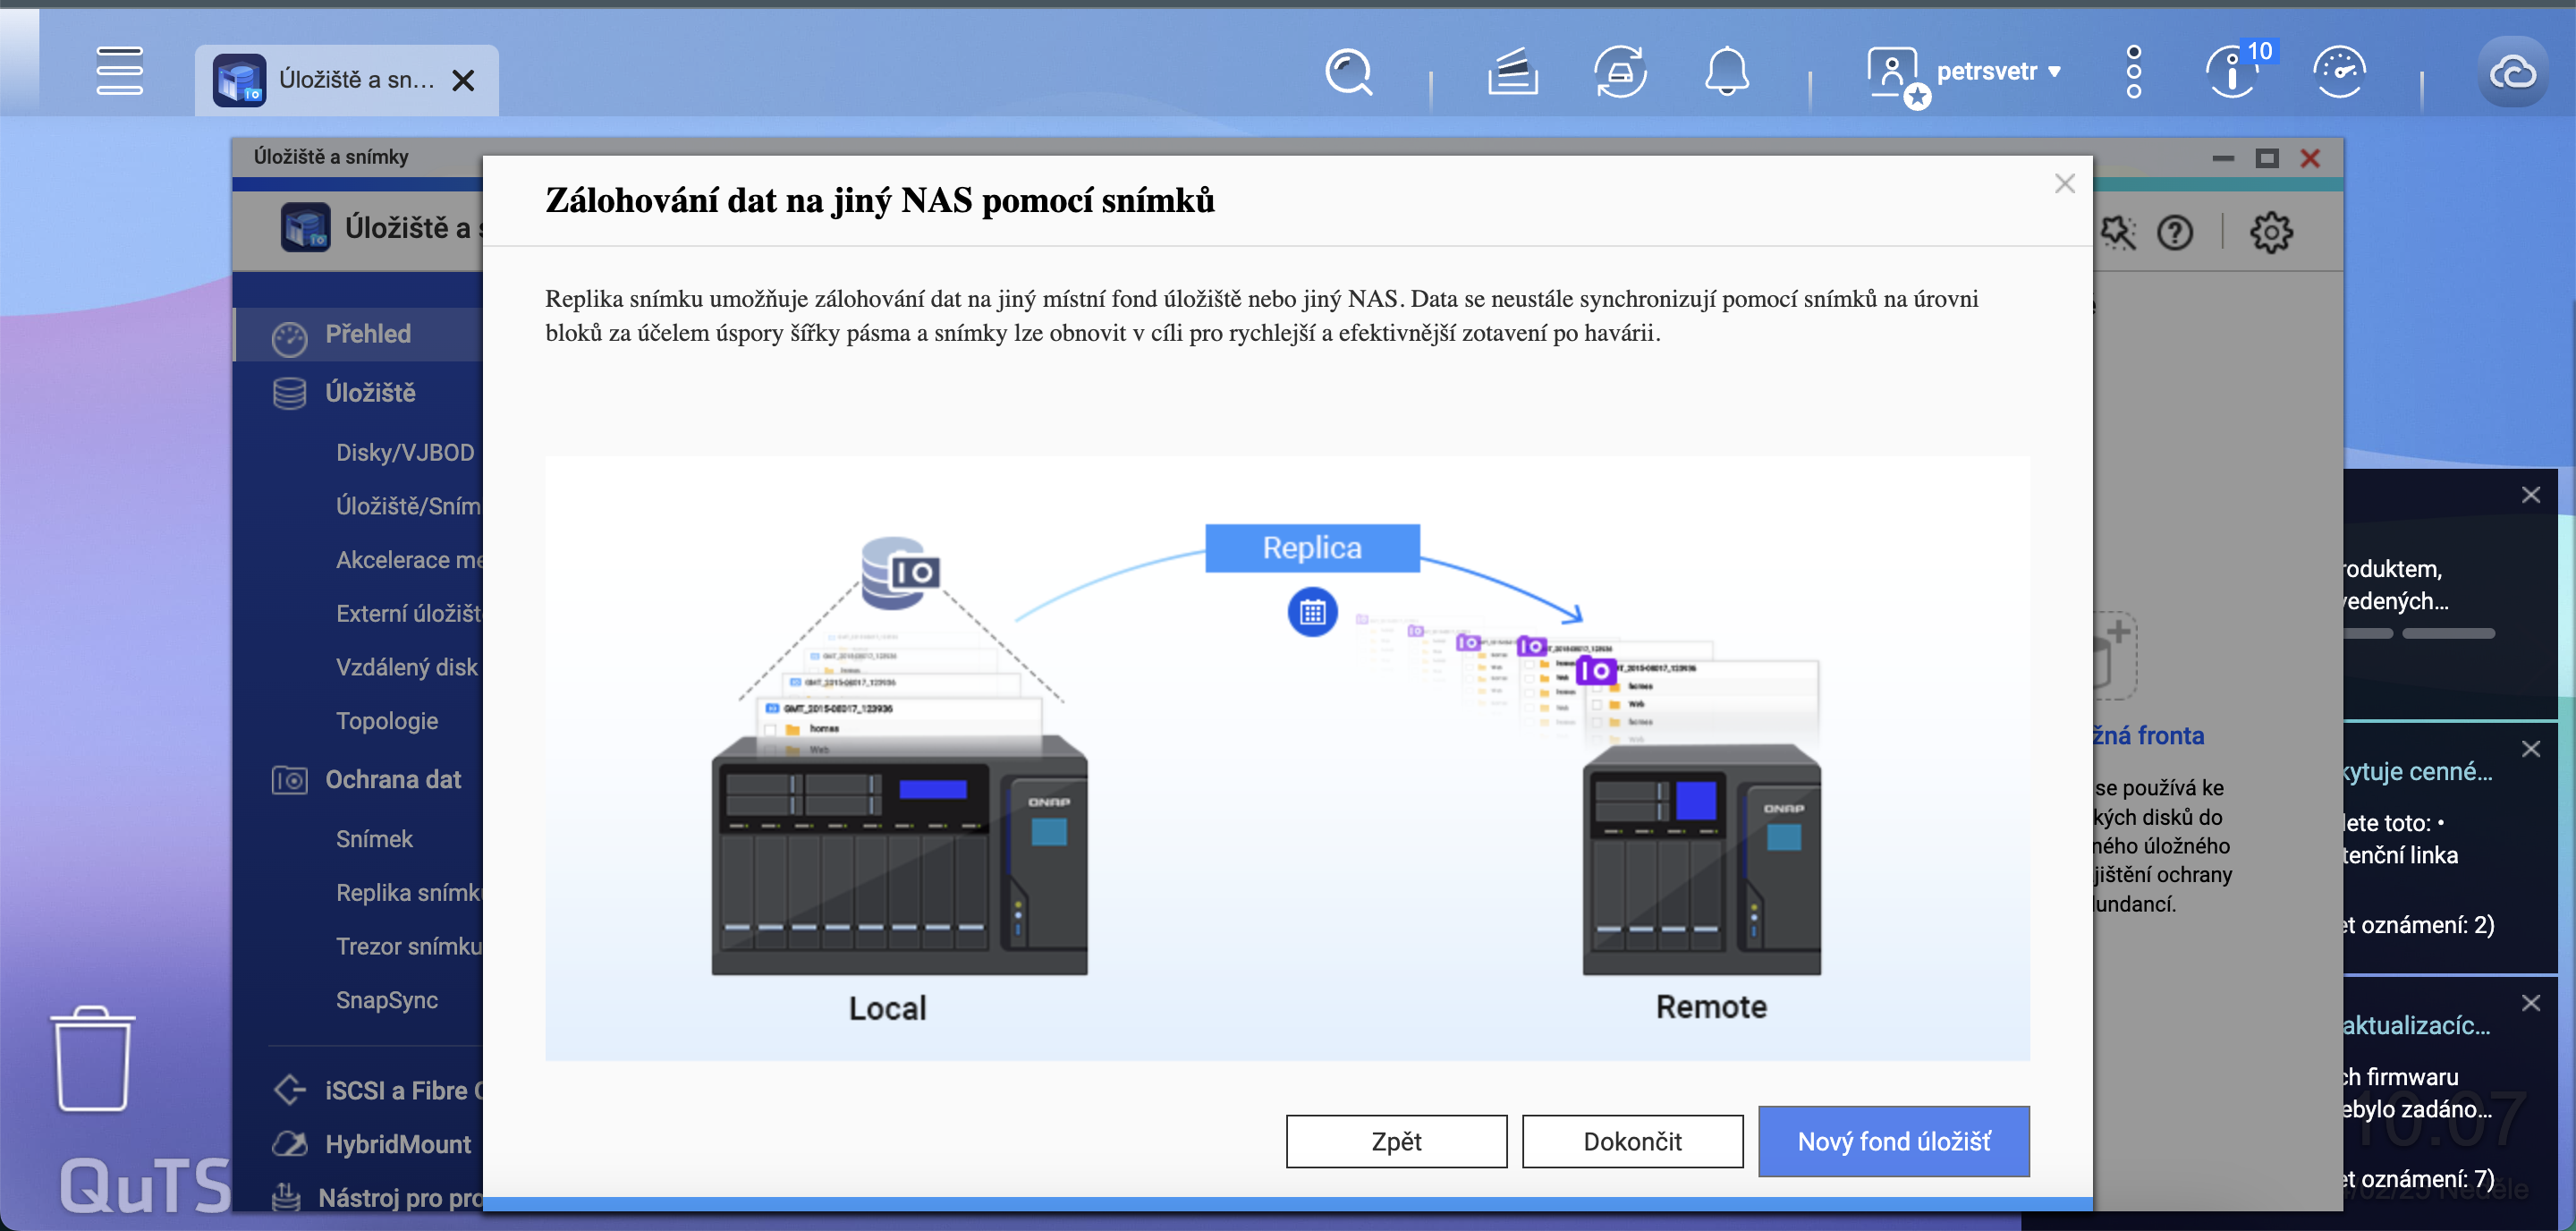The width and height of the screenshot is (2576, 1231).
Task: Click the background tasks sync icon
Action: pos(1620,71)
